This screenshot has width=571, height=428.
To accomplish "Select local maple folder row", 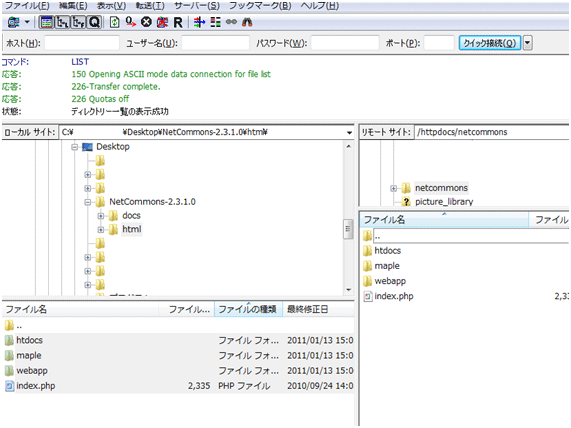I will tap(178, 356).
